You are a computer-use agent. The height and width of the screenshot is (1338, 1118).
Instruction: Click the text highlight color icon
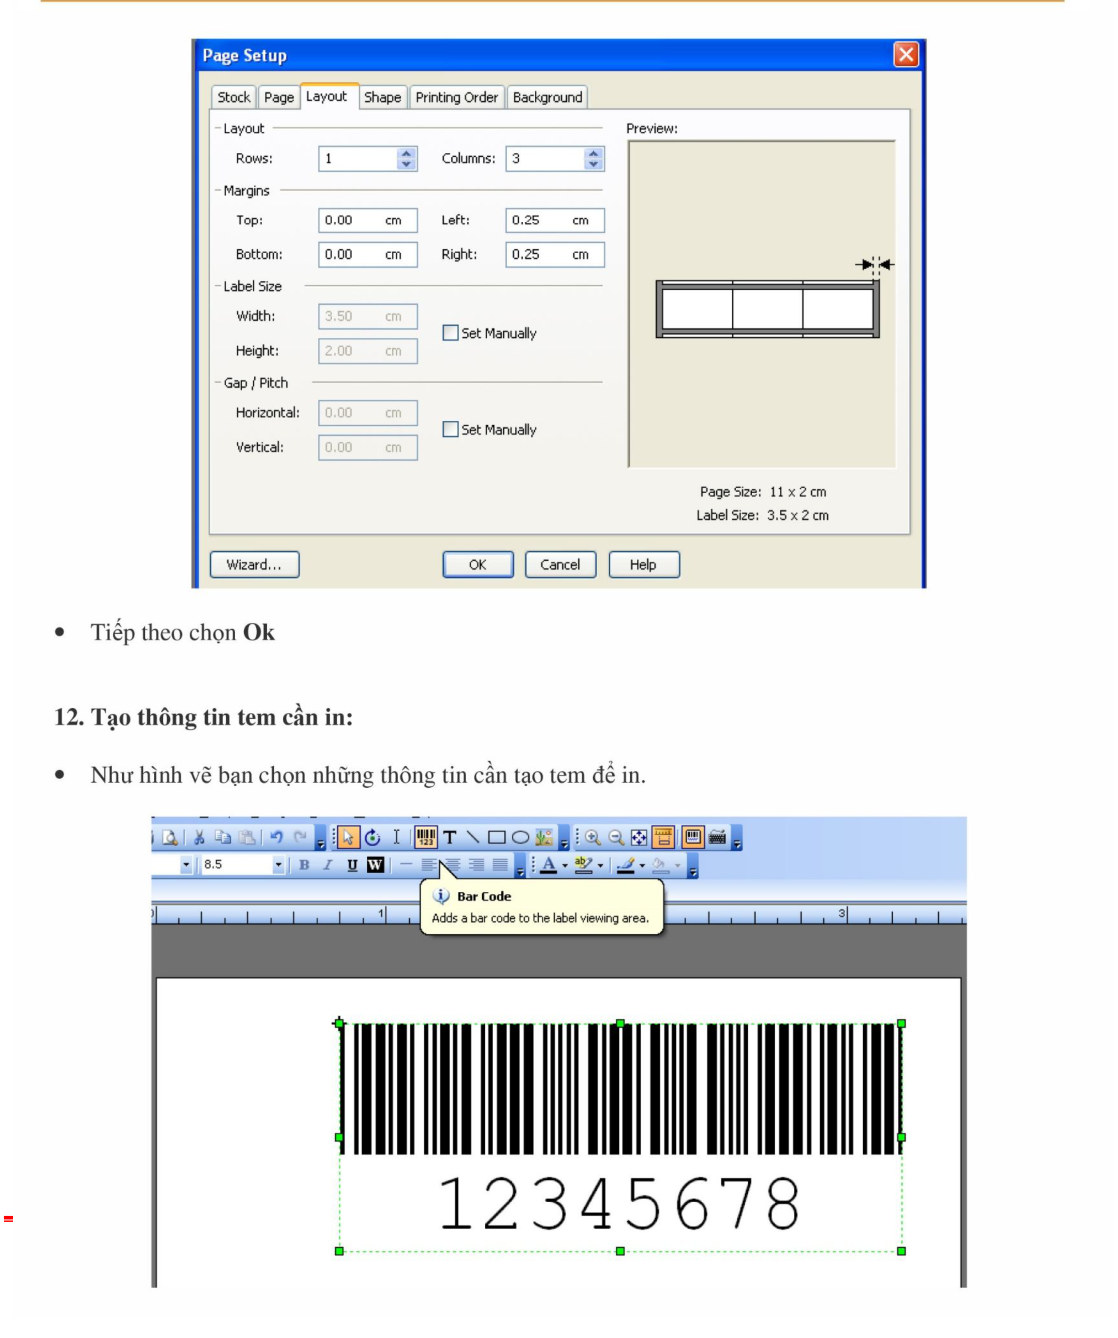tap(583, 865)
